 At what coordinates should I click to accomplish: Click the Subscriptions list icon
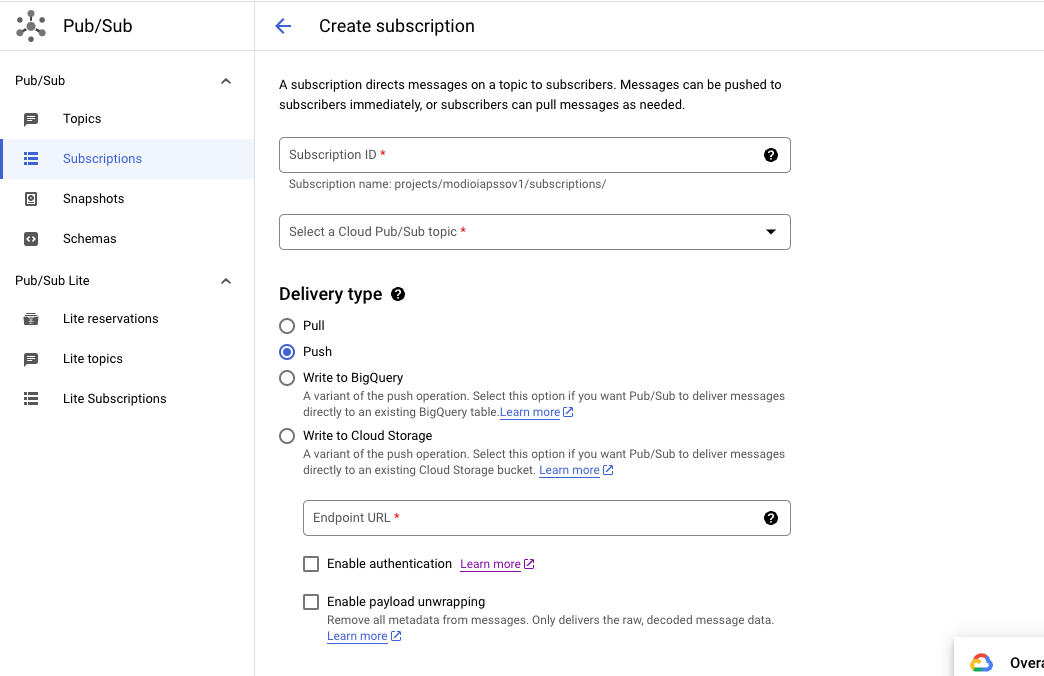click(x=31, y=159)
